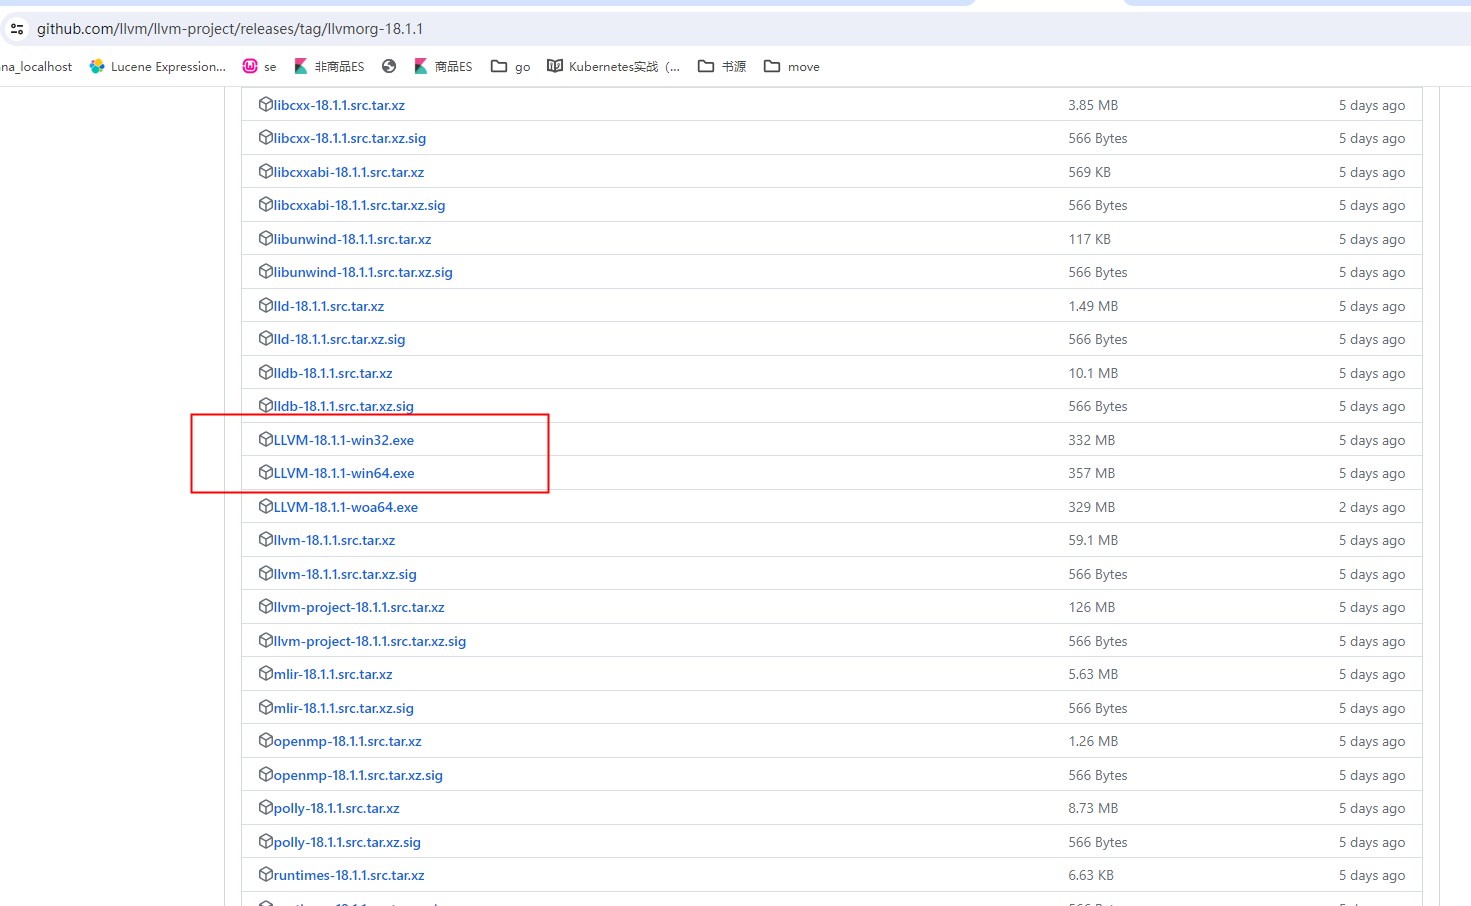
Task: Open the se bookmark
Action: [x=260, y=66]
